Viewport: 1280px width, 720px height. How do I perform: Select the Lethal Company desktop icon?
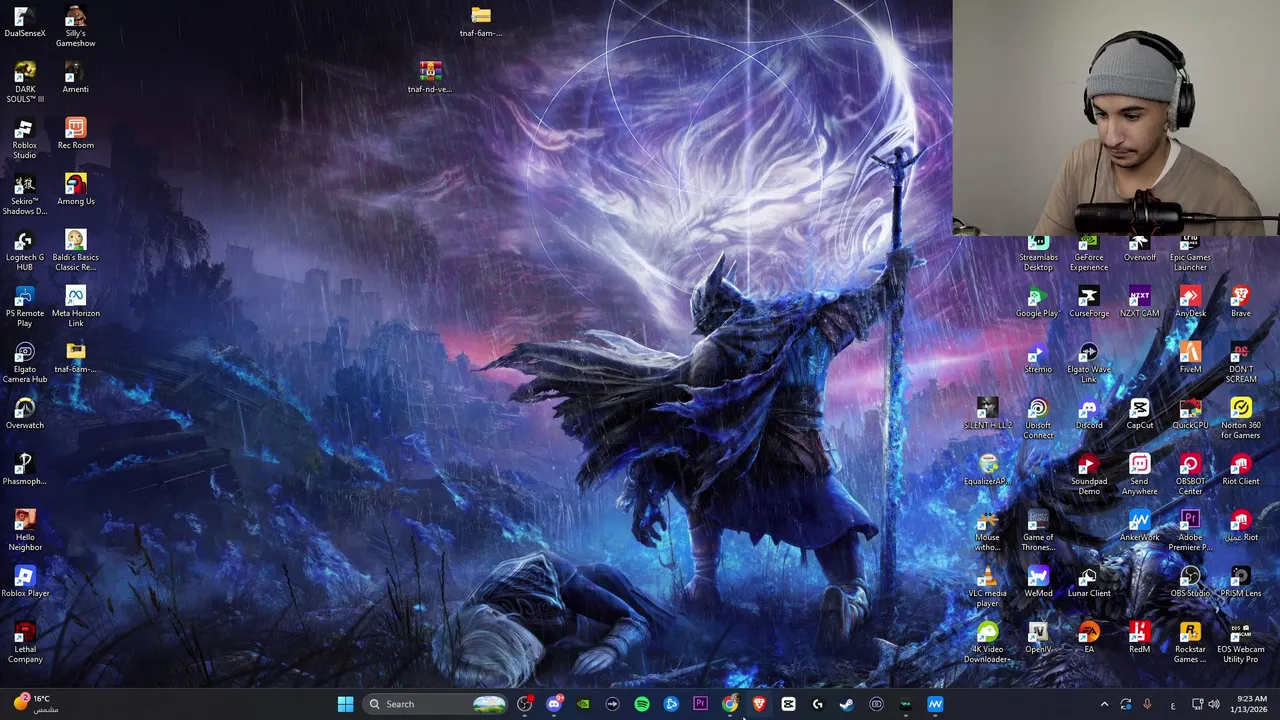[x=25, y=643]
